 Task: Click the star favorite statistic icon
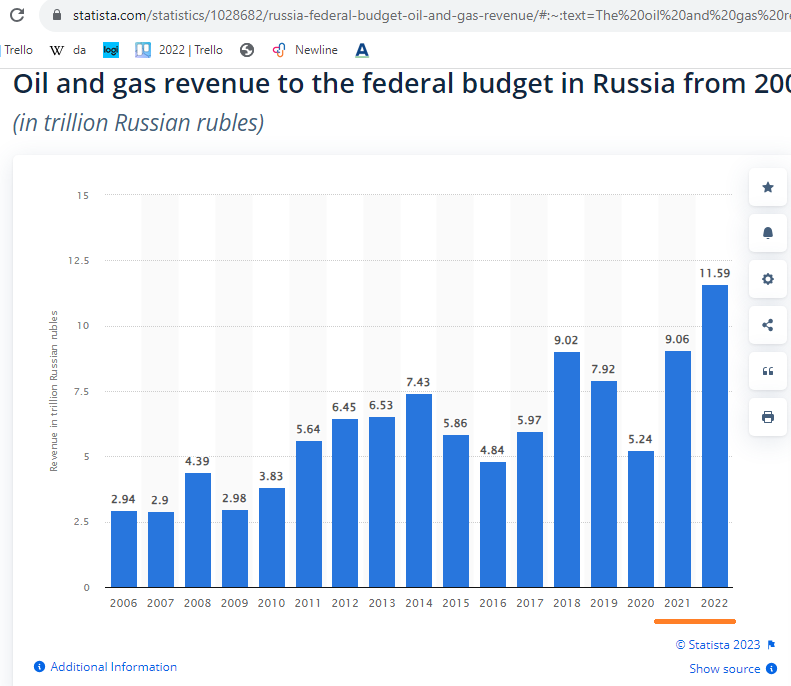[x=768, y=187]
